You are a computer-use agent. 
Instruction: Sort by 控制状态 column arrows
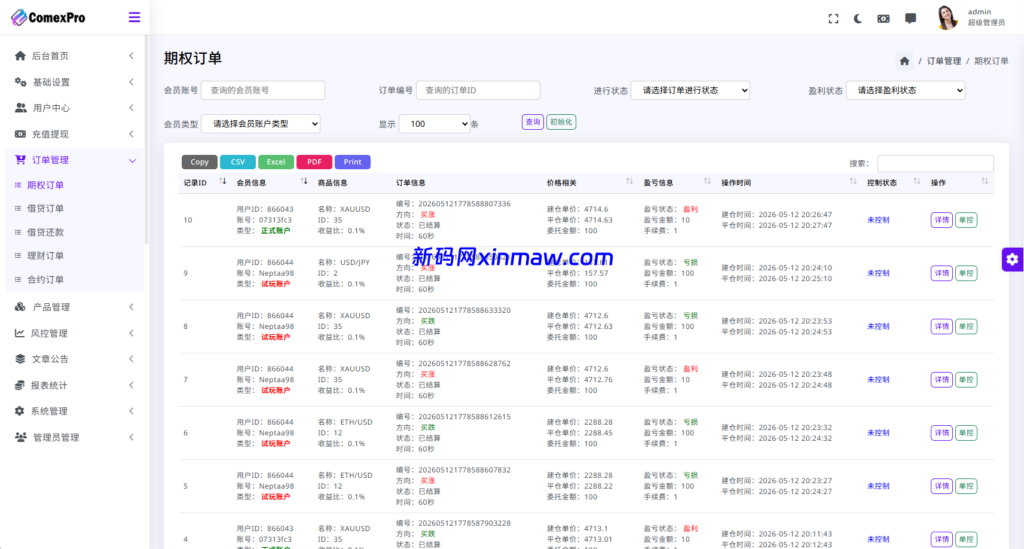click(x=917, y=181)
